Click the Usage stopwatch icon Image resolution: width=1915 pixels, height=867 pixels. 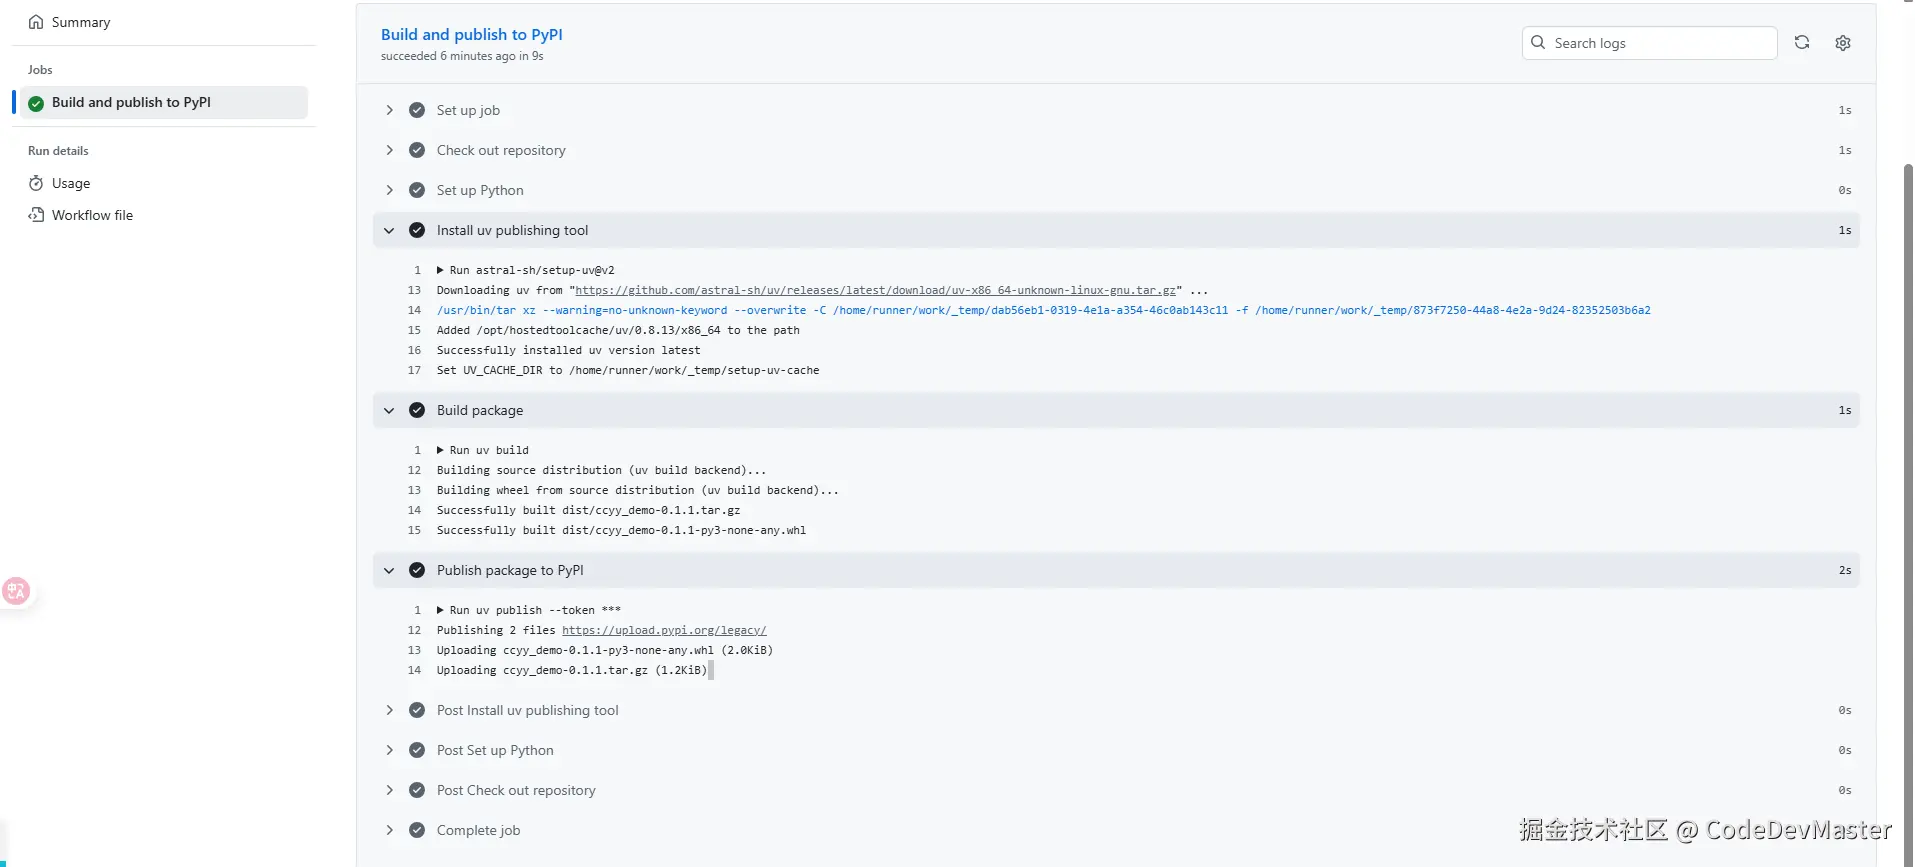click(x=36, y=183)
